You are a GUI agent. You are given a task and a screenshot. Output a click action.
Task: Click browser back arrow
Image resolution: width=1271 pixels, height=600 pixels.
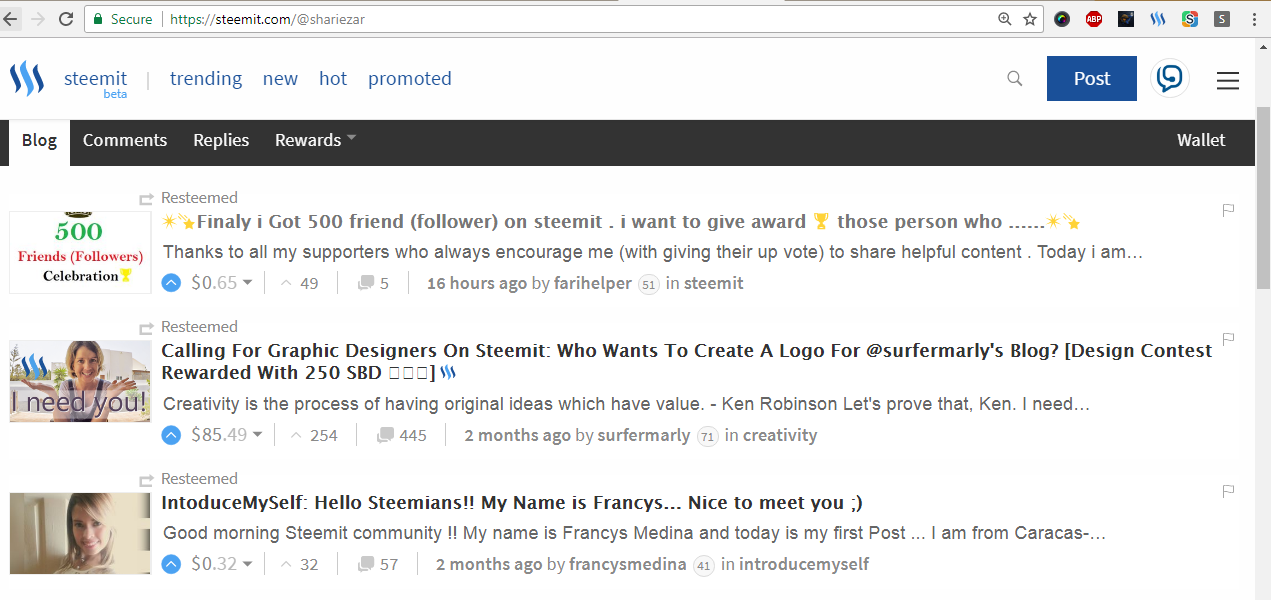(12, 19)
